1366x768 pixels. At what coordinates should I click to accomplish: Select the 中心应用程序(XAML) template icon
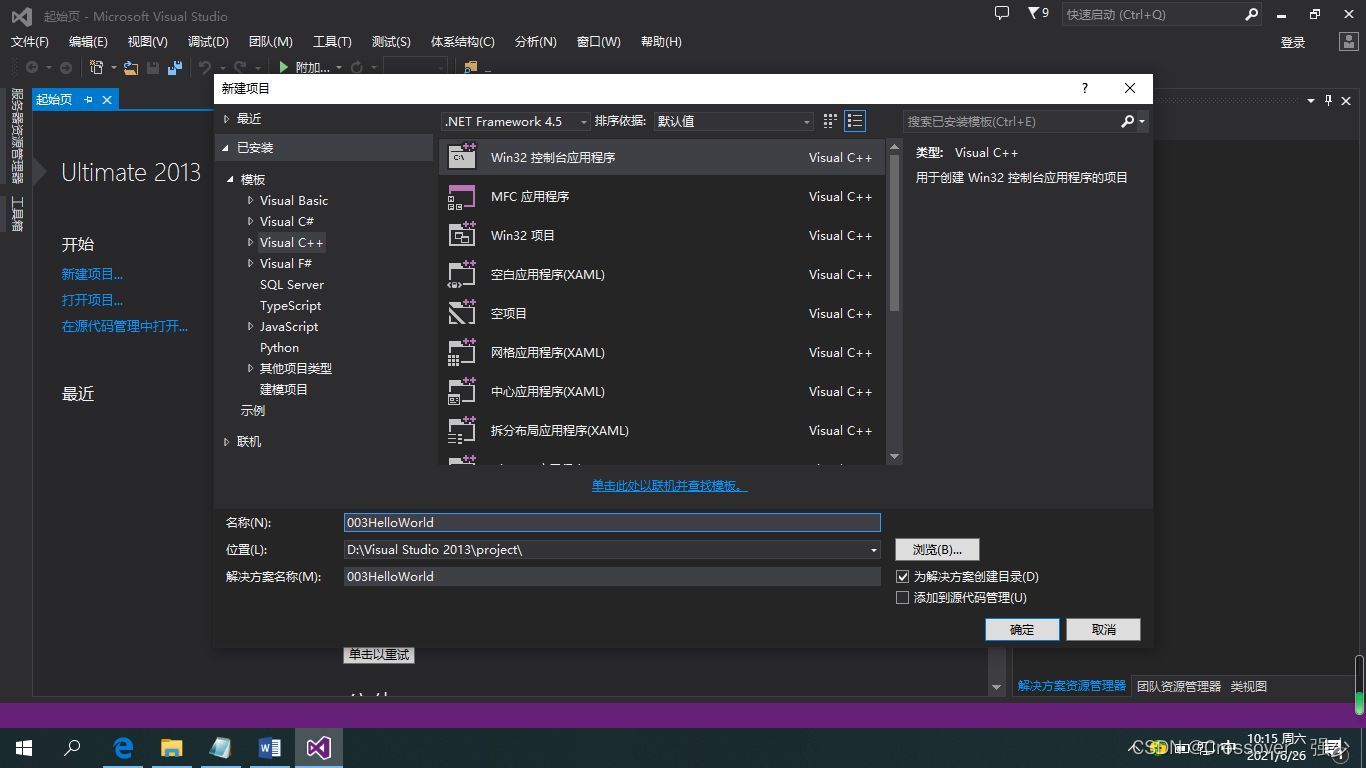coord(461,391)
